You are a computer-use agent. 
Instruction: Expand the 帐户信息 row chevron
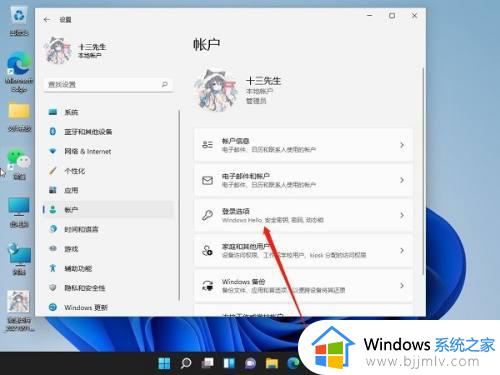402,145
